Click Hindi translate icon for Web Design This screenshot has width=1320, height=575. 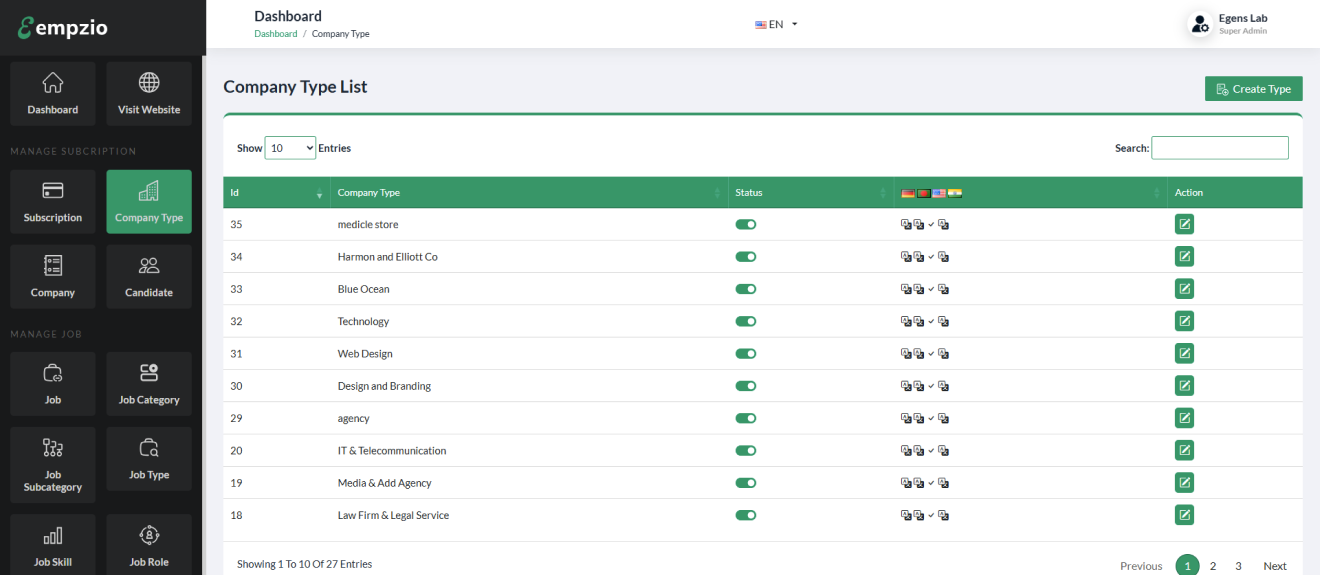tap(943, 354)
